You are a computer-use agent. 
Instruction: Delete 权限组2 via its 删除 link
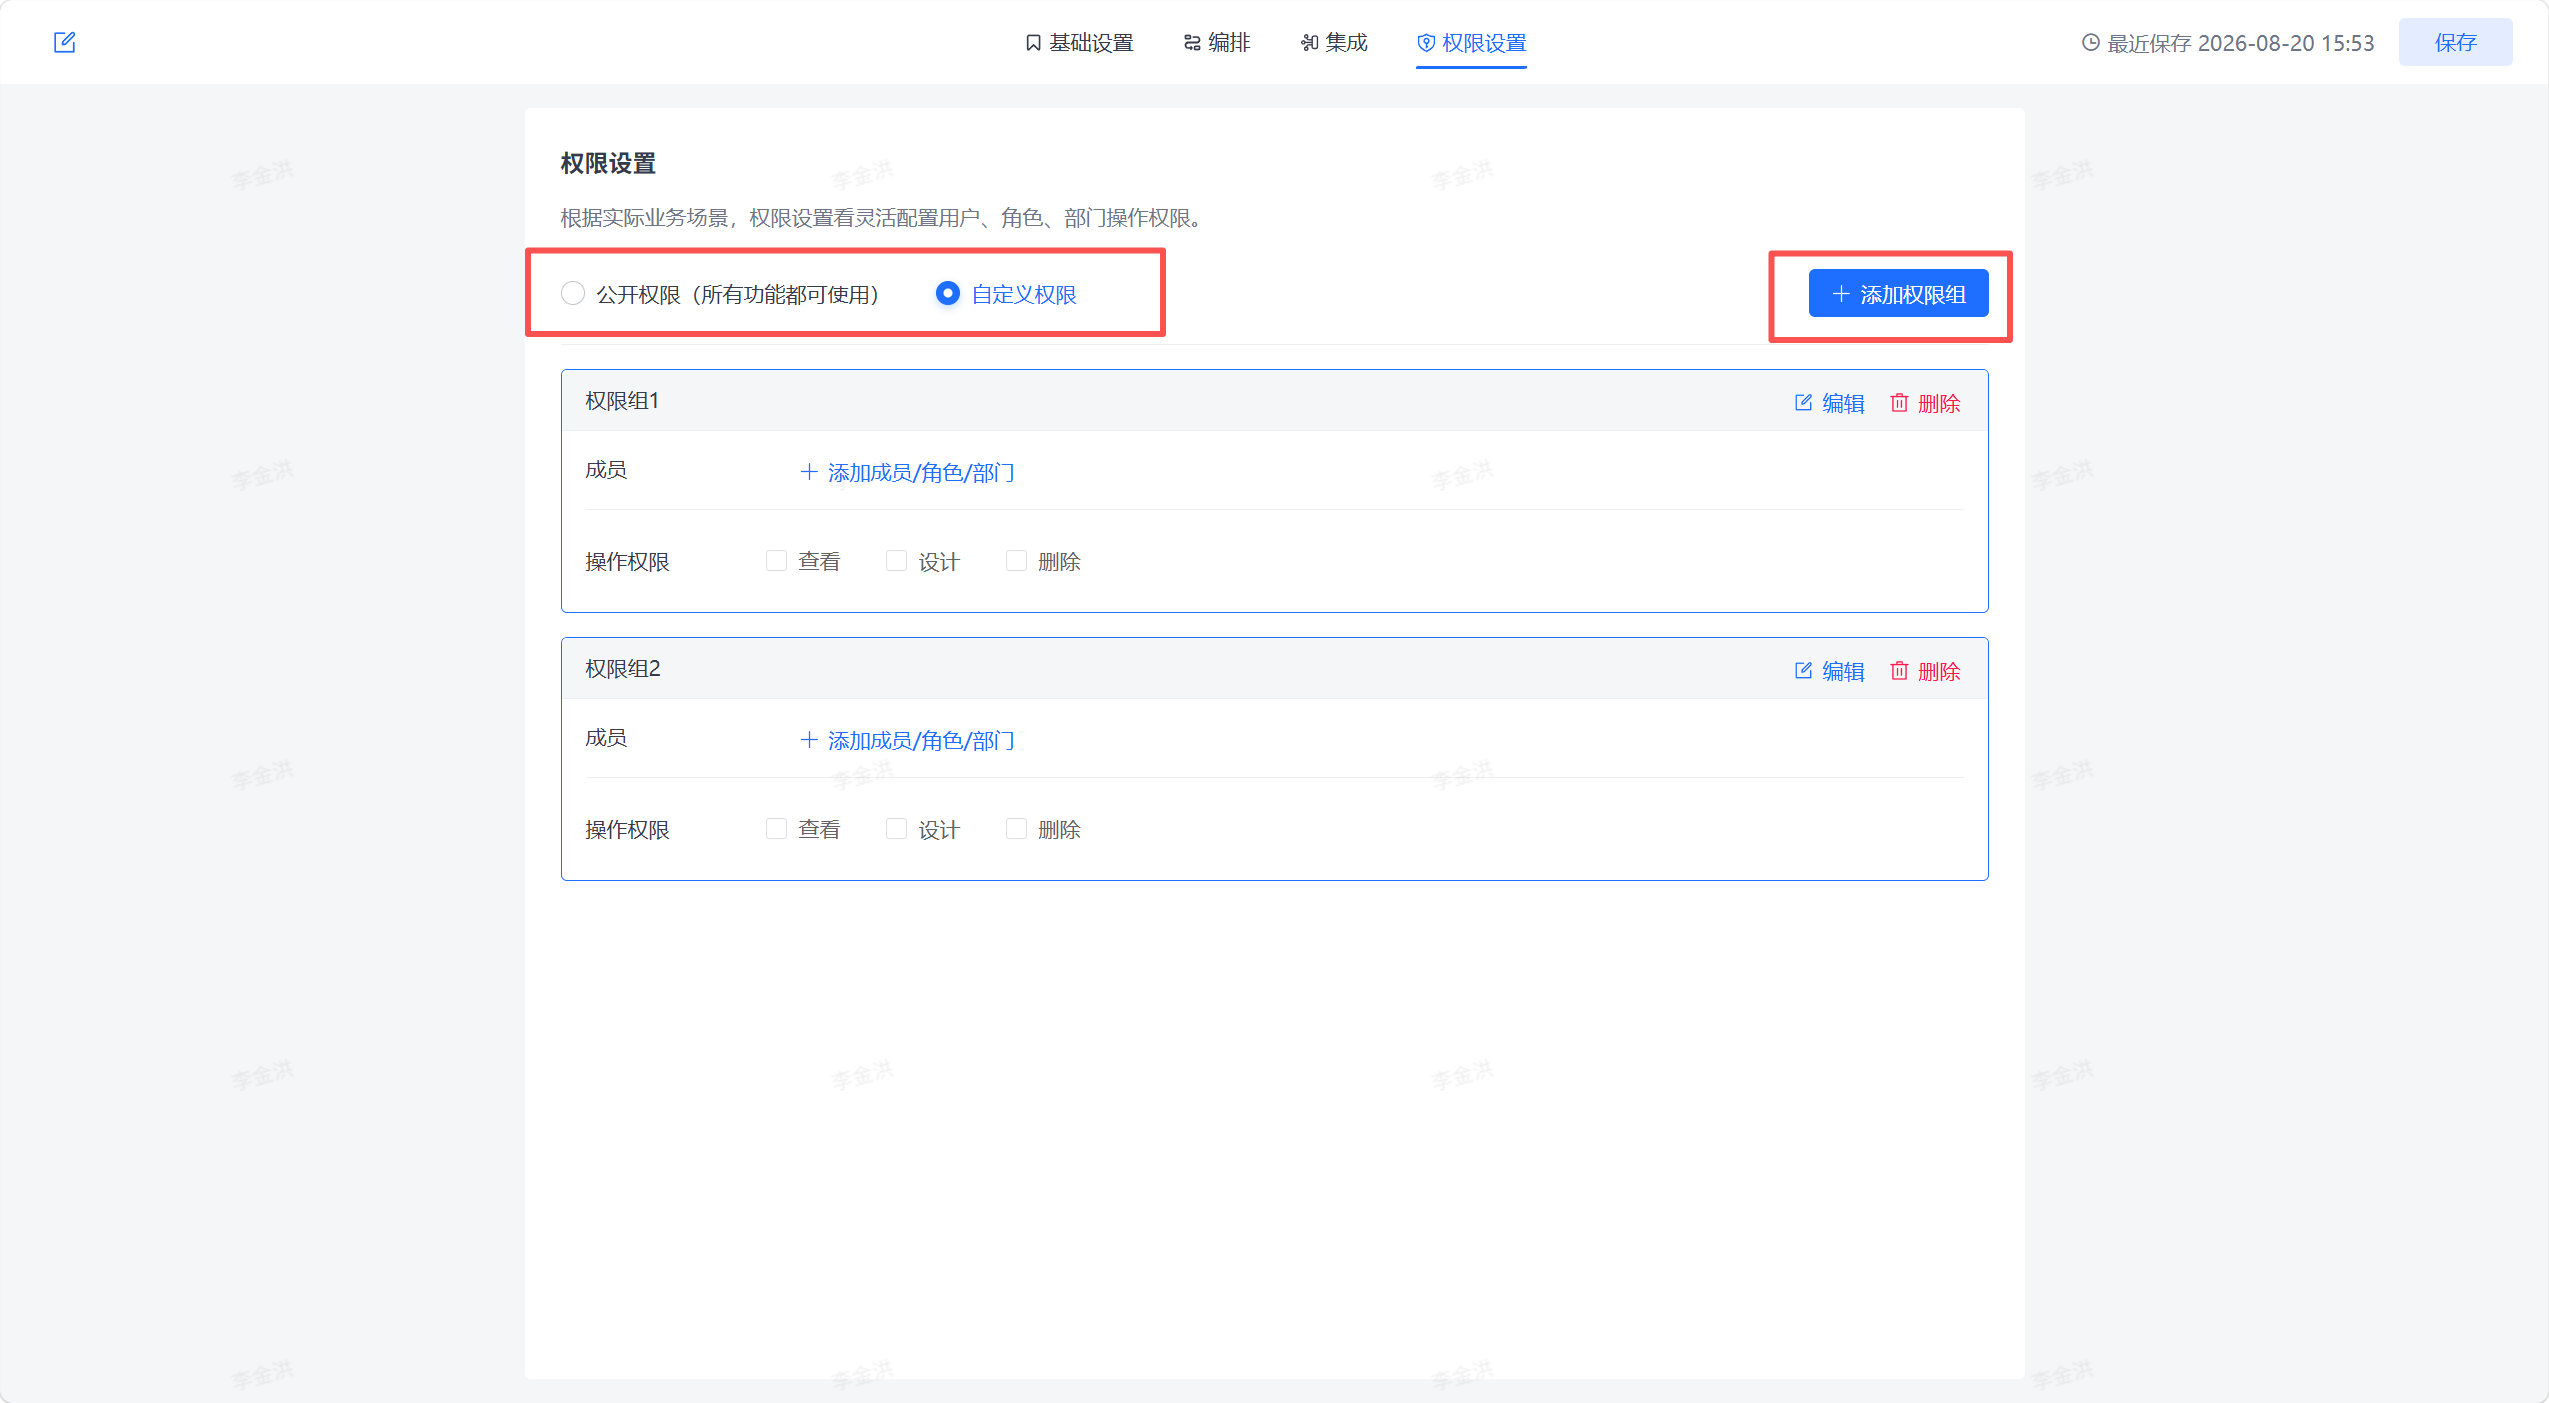pos(1925,671)
